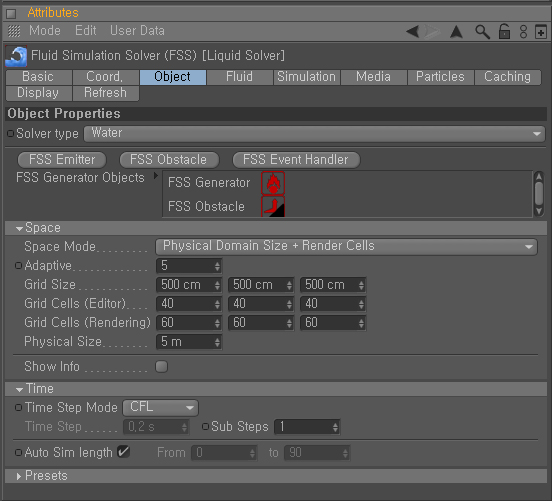Enable the Show Info checkbox
The image size is (552, 501).
(162, 367)
